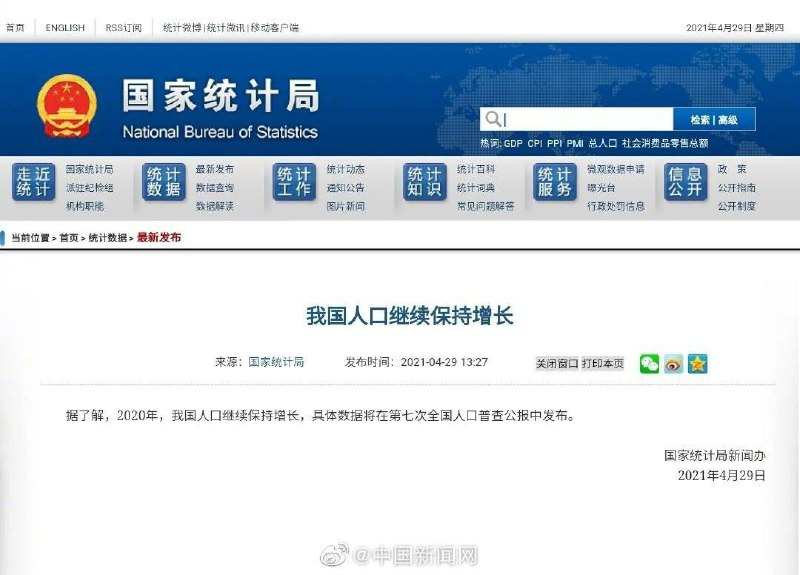
Task: Open the 微观数据申请 link
Action: click(x=616, y=169)
